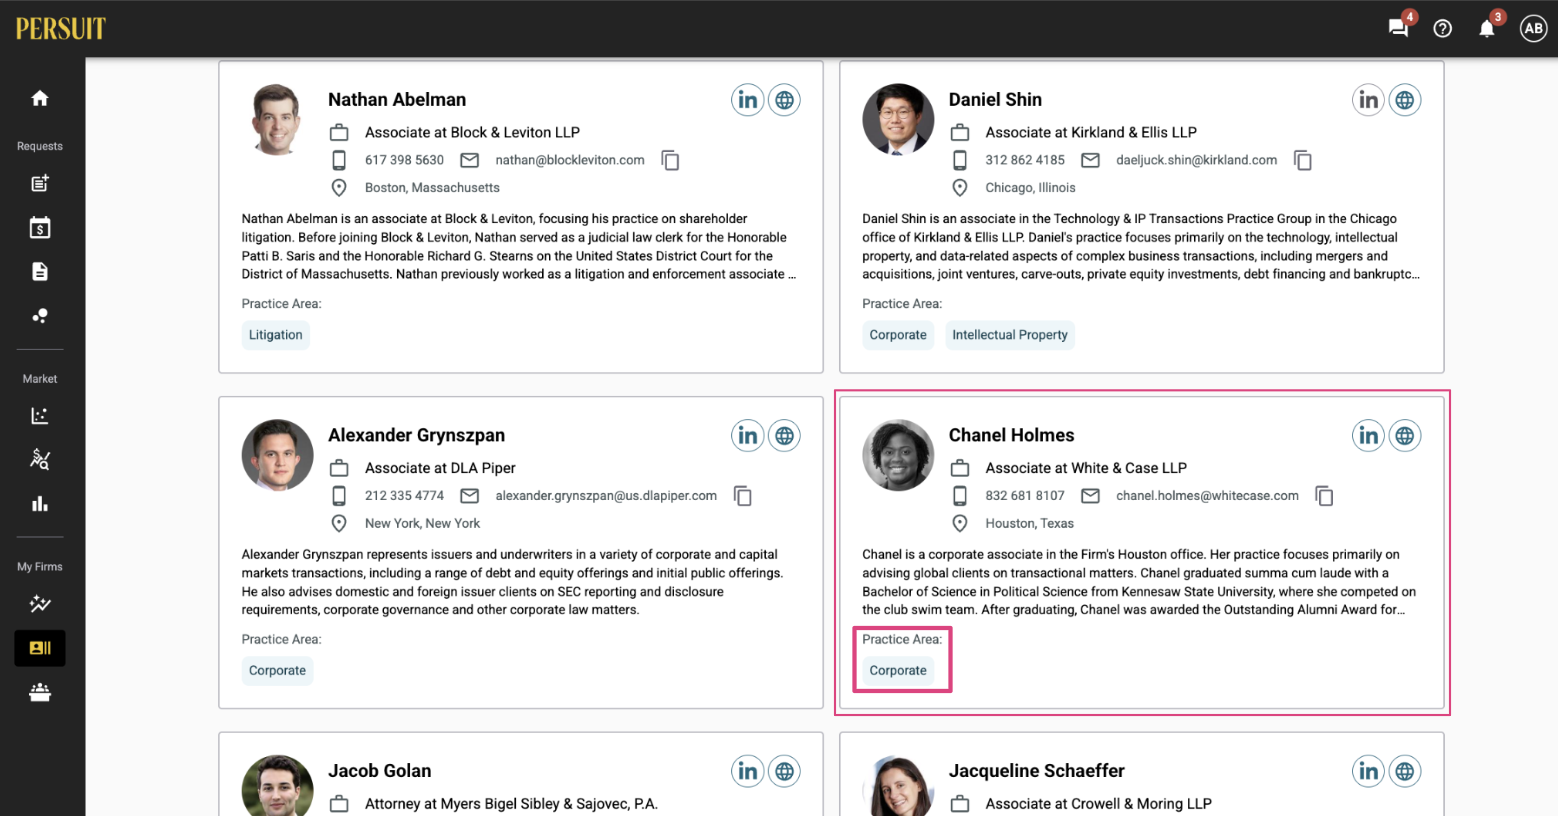Screen dimensions: 1558x816
Task: Open the chat messages icon
Action: [1399, 28]
